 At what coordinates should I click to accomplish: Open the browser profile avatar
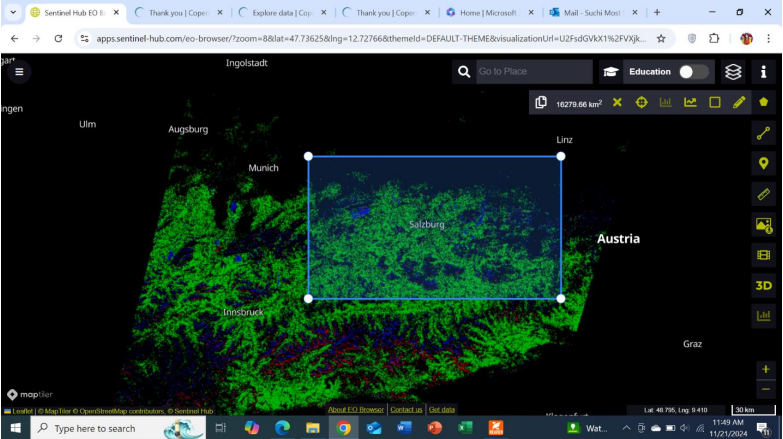(746, 38)
